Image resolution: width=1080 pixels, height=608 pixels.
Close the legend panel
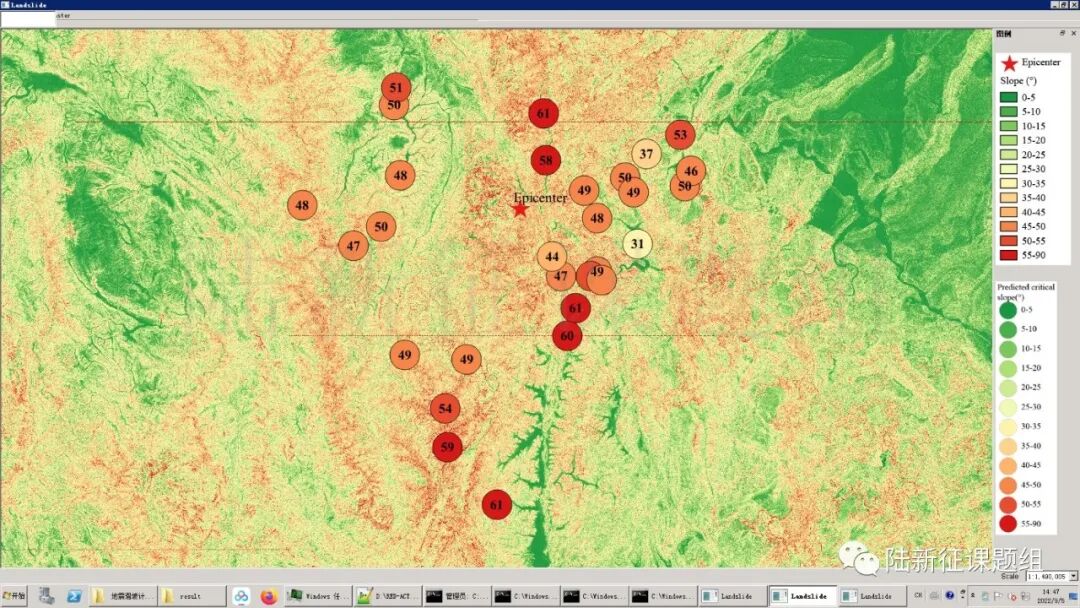point(1073,34)
